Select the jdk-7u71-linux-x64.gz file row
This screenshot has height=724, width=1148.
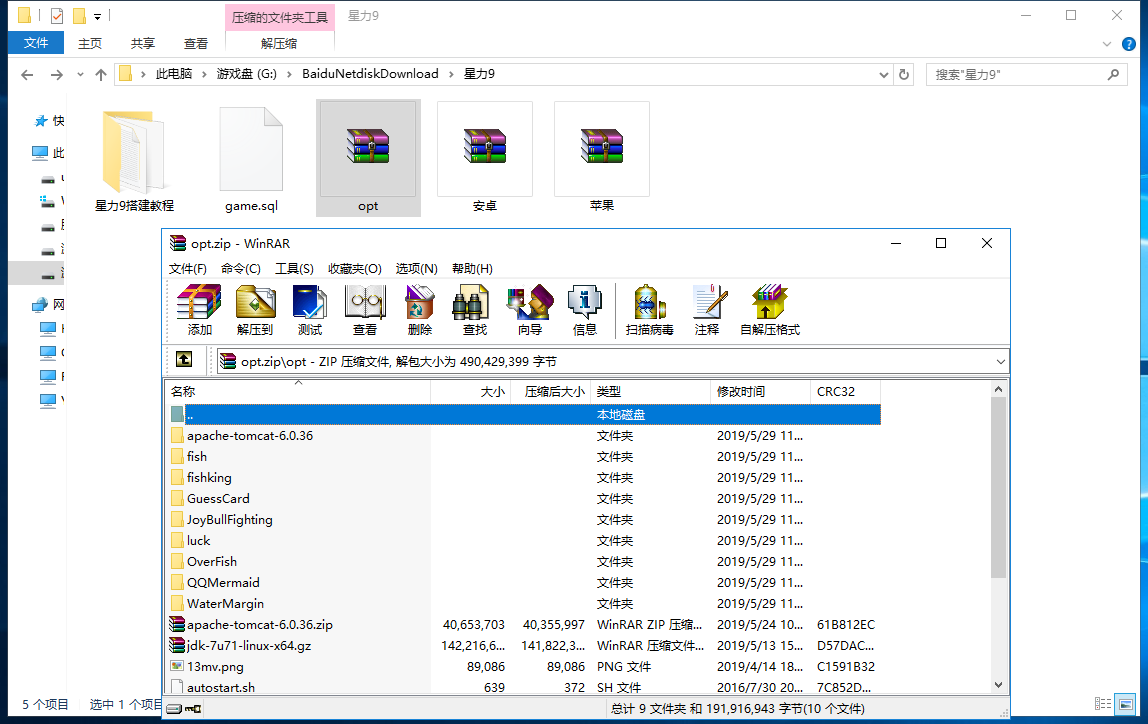pyautogui.click(x=524, y=646)
